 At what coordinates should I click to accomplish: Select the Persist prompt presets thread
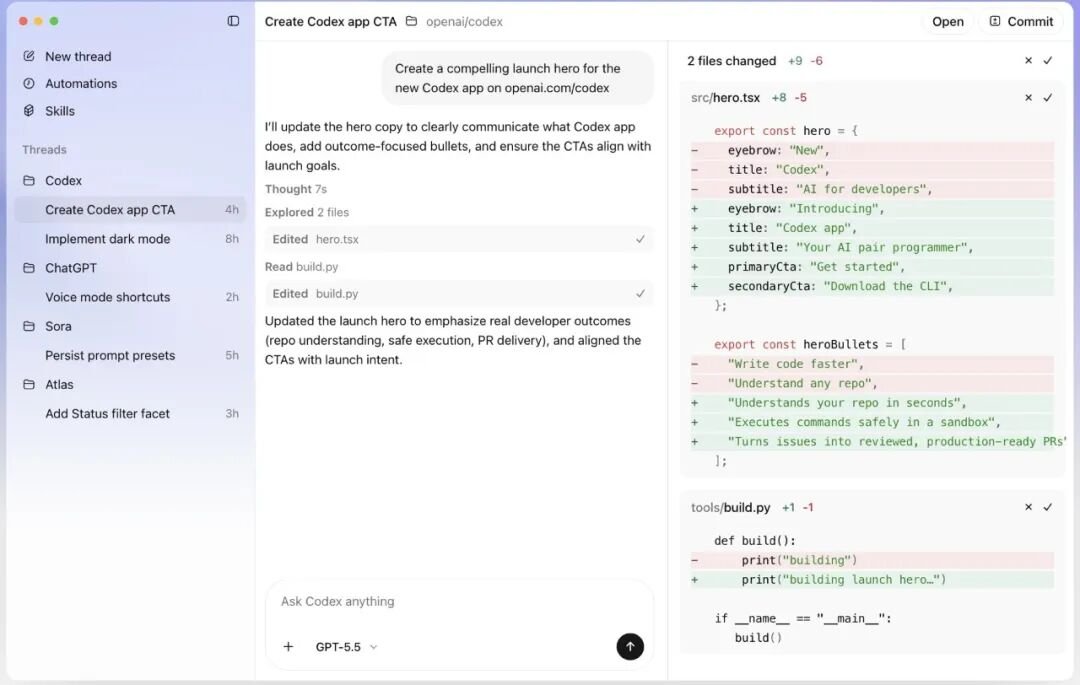pyautogui.click(x=130, y=355)
